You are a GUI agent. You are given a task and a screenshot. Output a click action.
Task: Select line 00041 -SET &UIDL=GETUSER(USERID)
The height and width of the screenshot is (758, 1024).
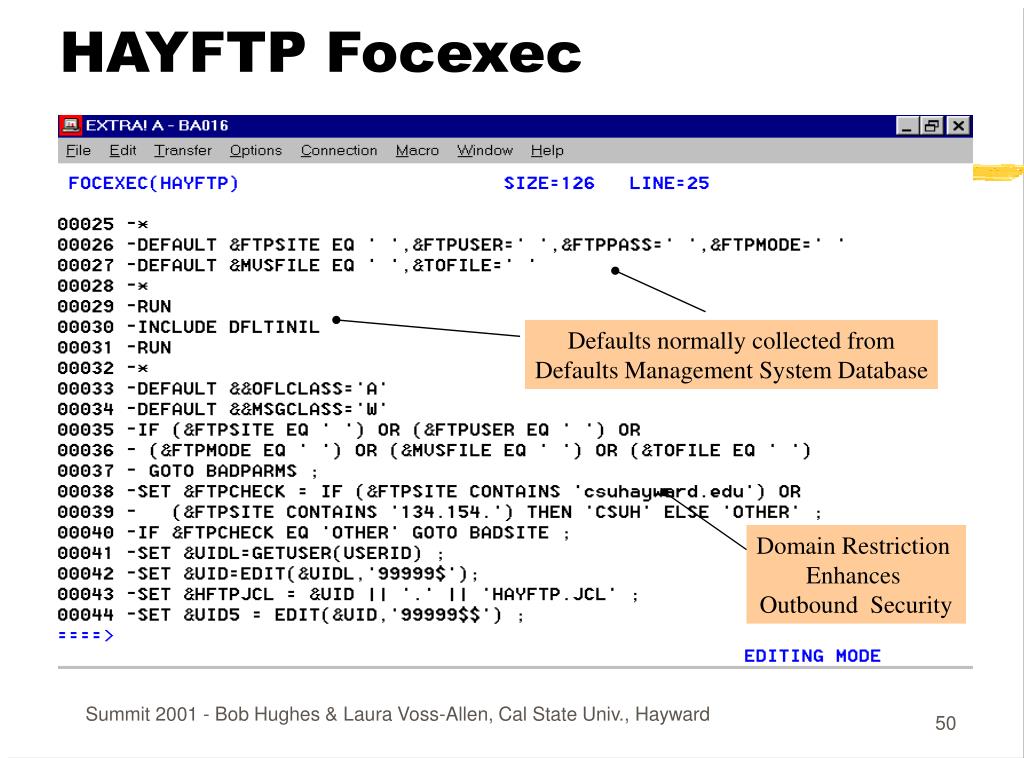coord(251,554)
